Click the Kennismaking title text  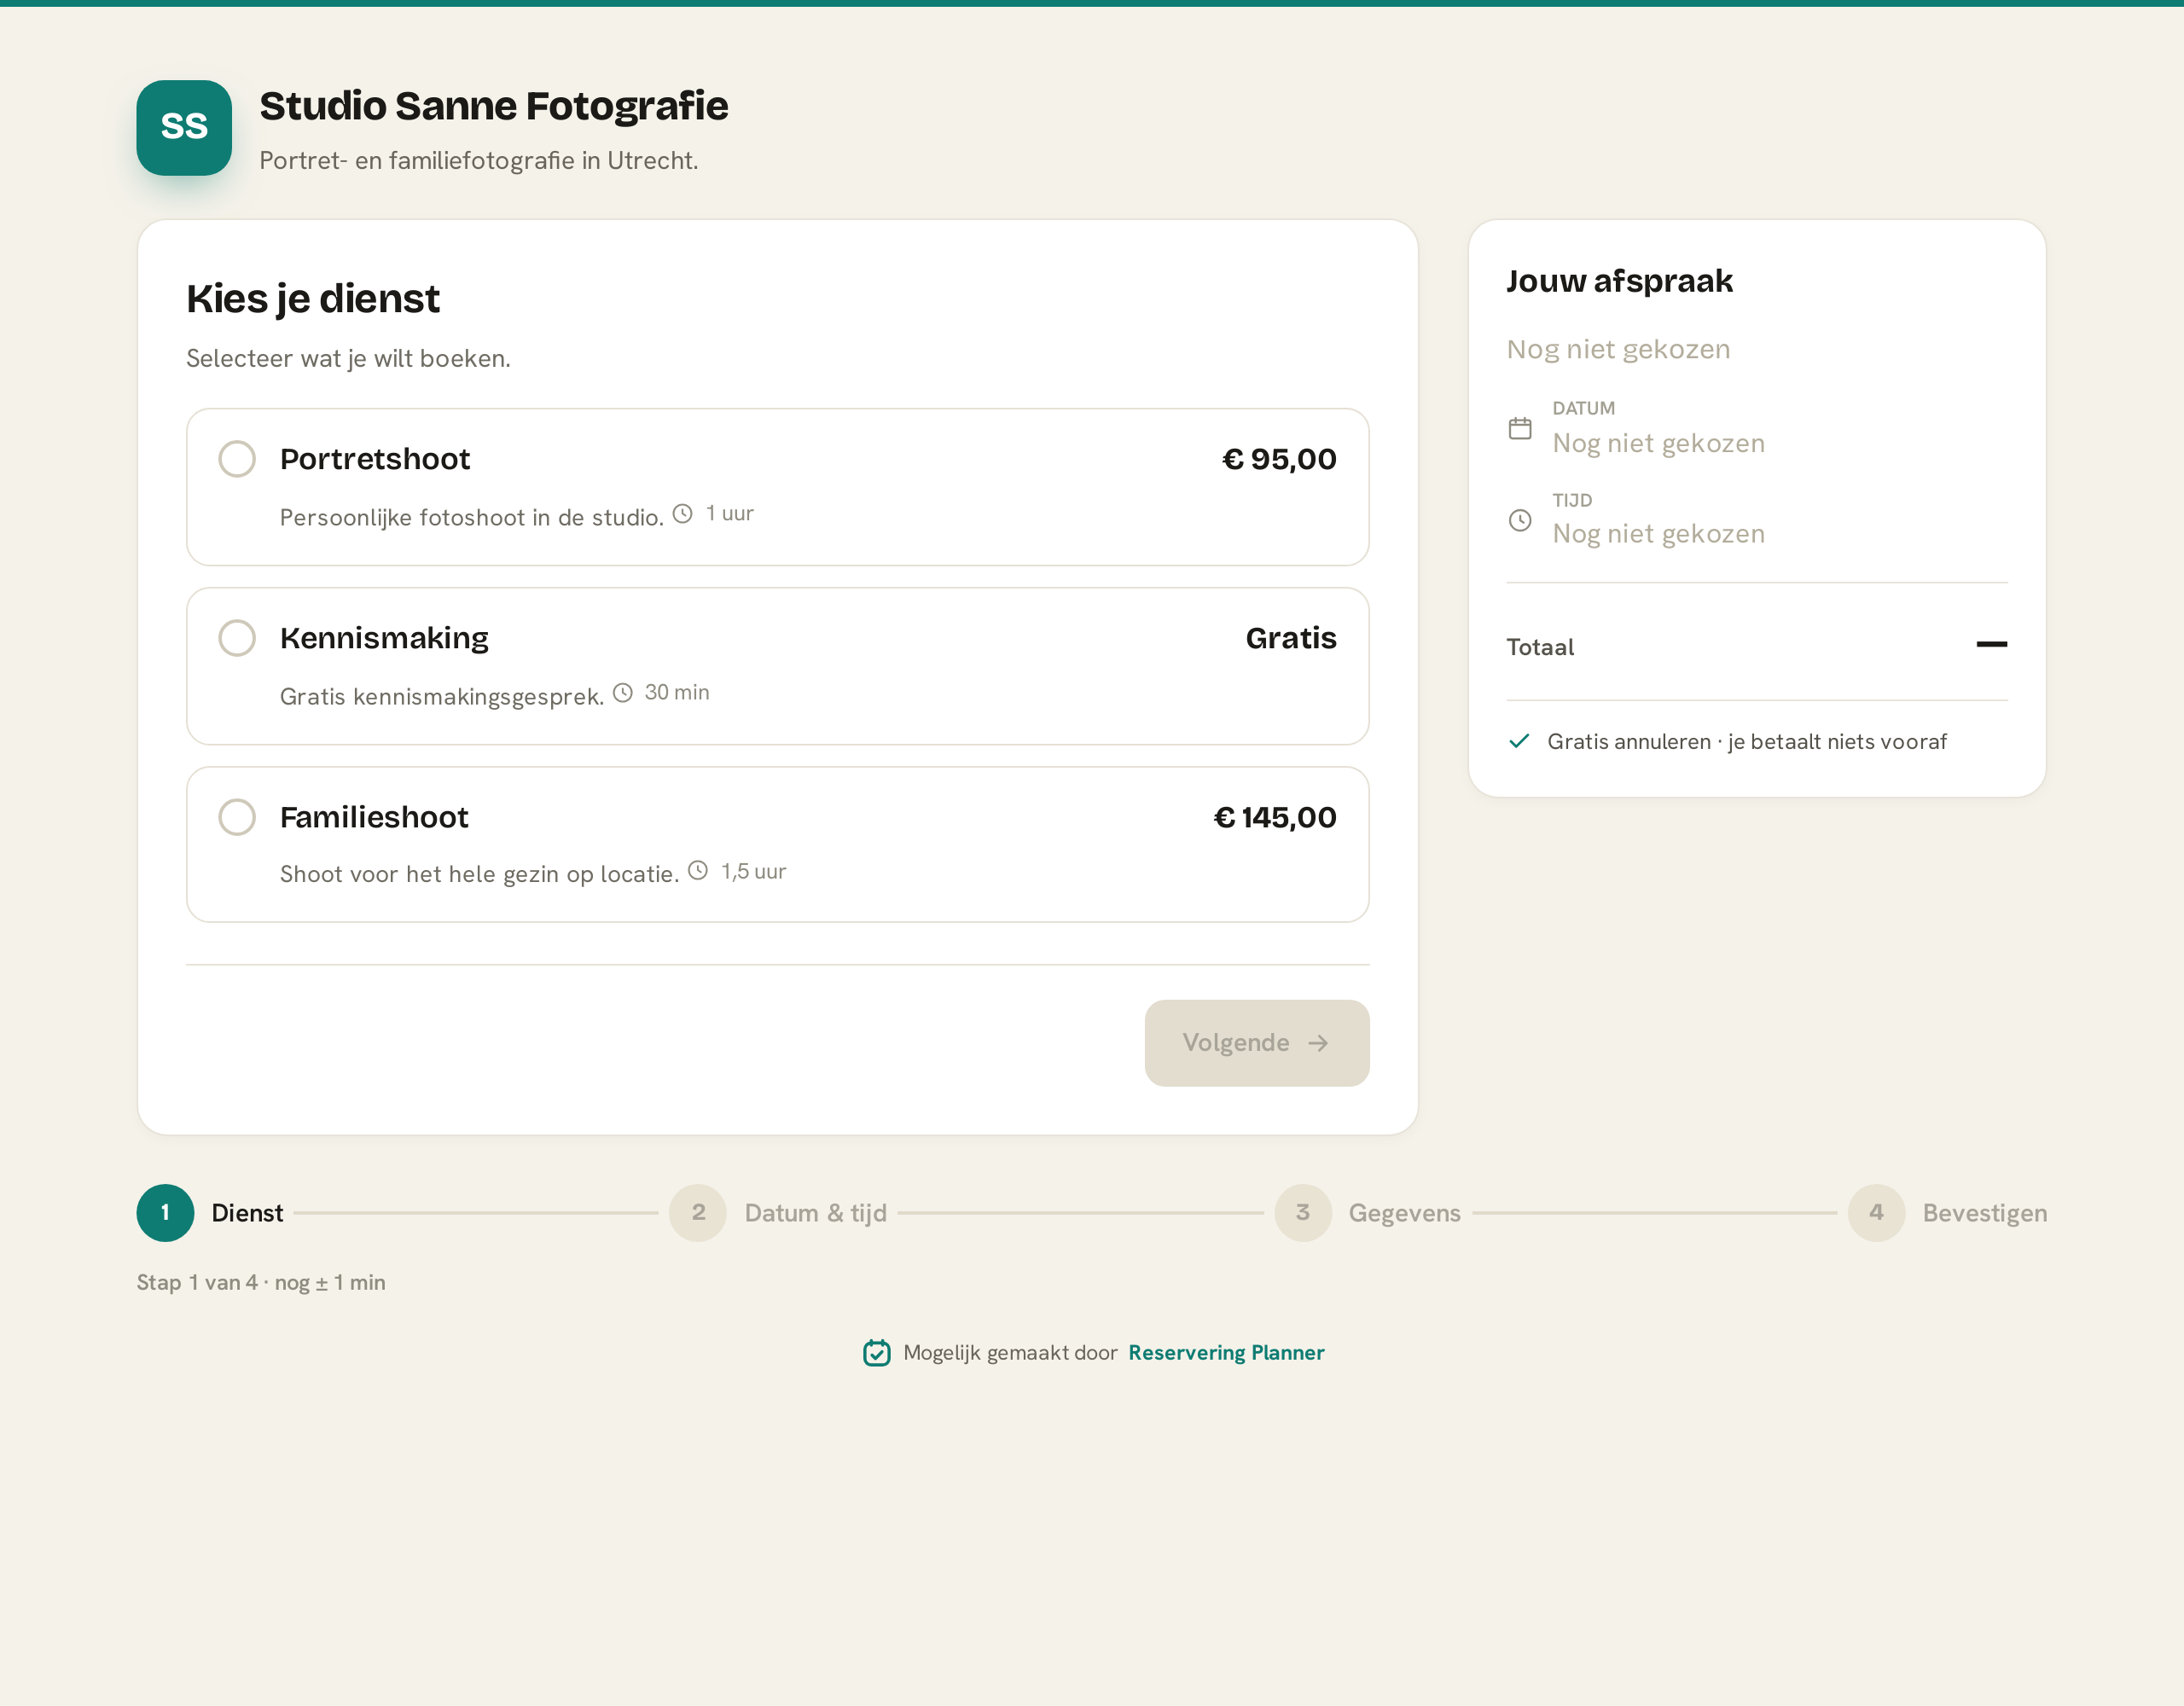[384, 638]
